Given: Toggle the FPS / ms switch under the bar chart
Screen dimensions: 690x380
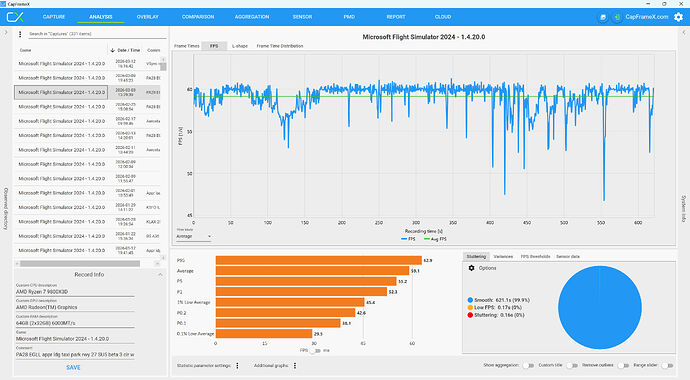Looking at the screenshot, I should [315, 351].
